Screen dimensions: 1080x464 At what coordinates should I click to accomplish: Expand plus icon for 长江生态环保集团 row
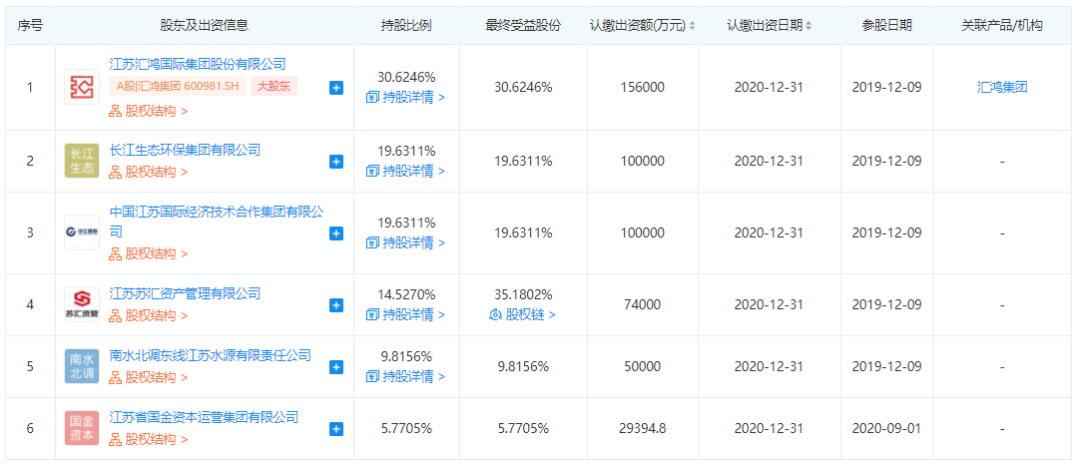[x=336, y=161]
